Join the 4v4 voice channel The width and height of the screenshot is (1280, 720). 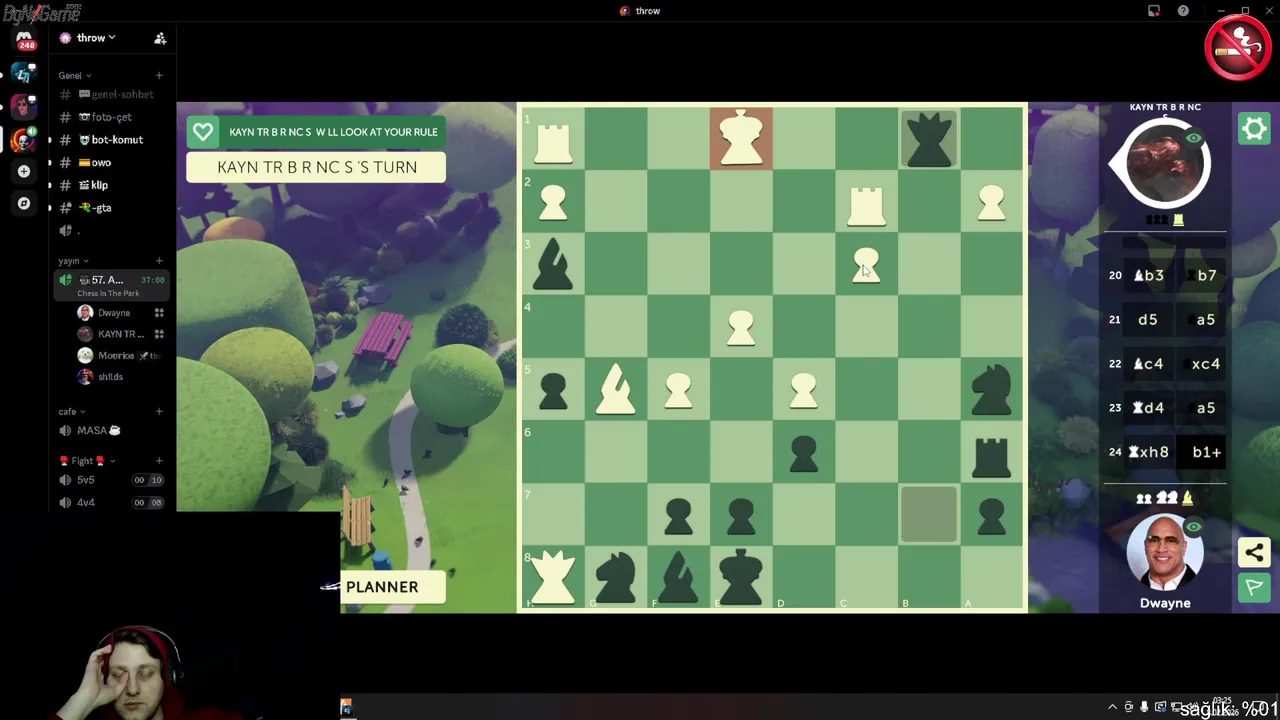point(110,502)
